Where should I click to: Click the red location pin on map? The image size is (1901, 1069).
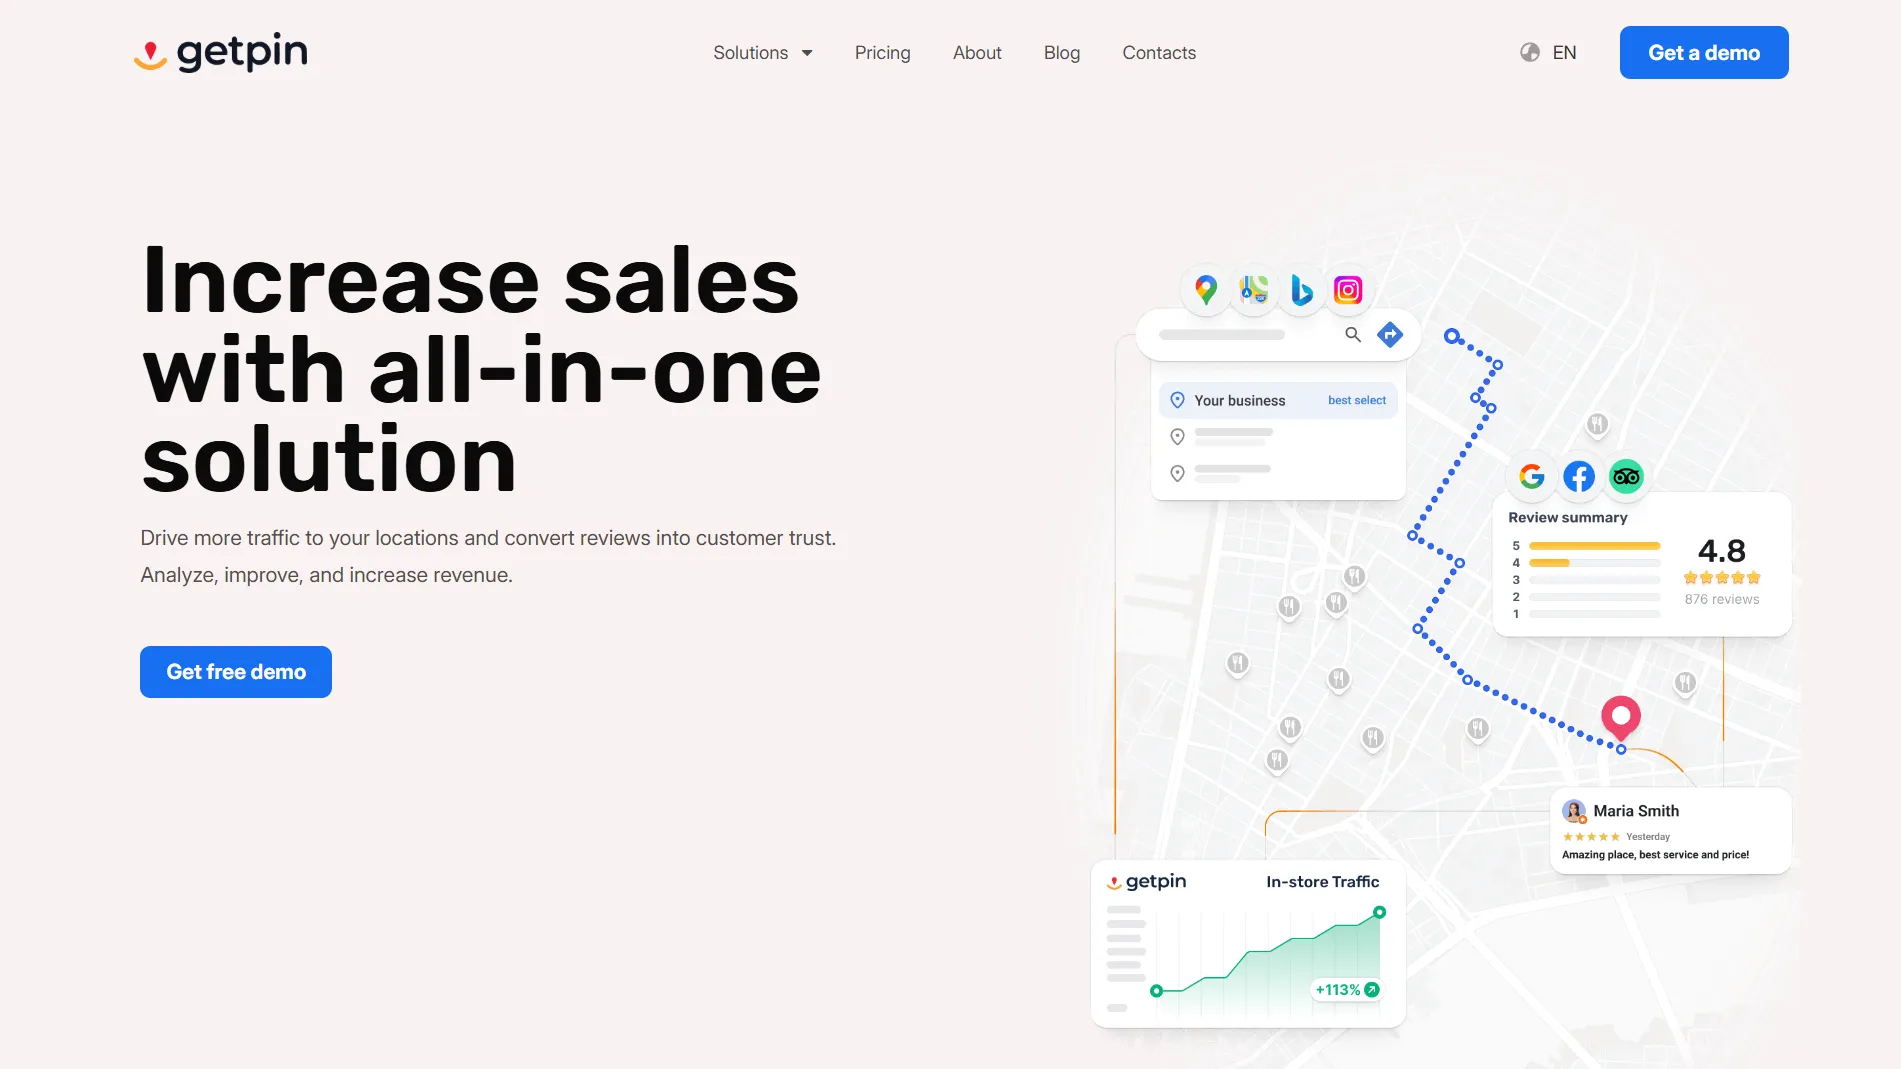pos(1621,716)
